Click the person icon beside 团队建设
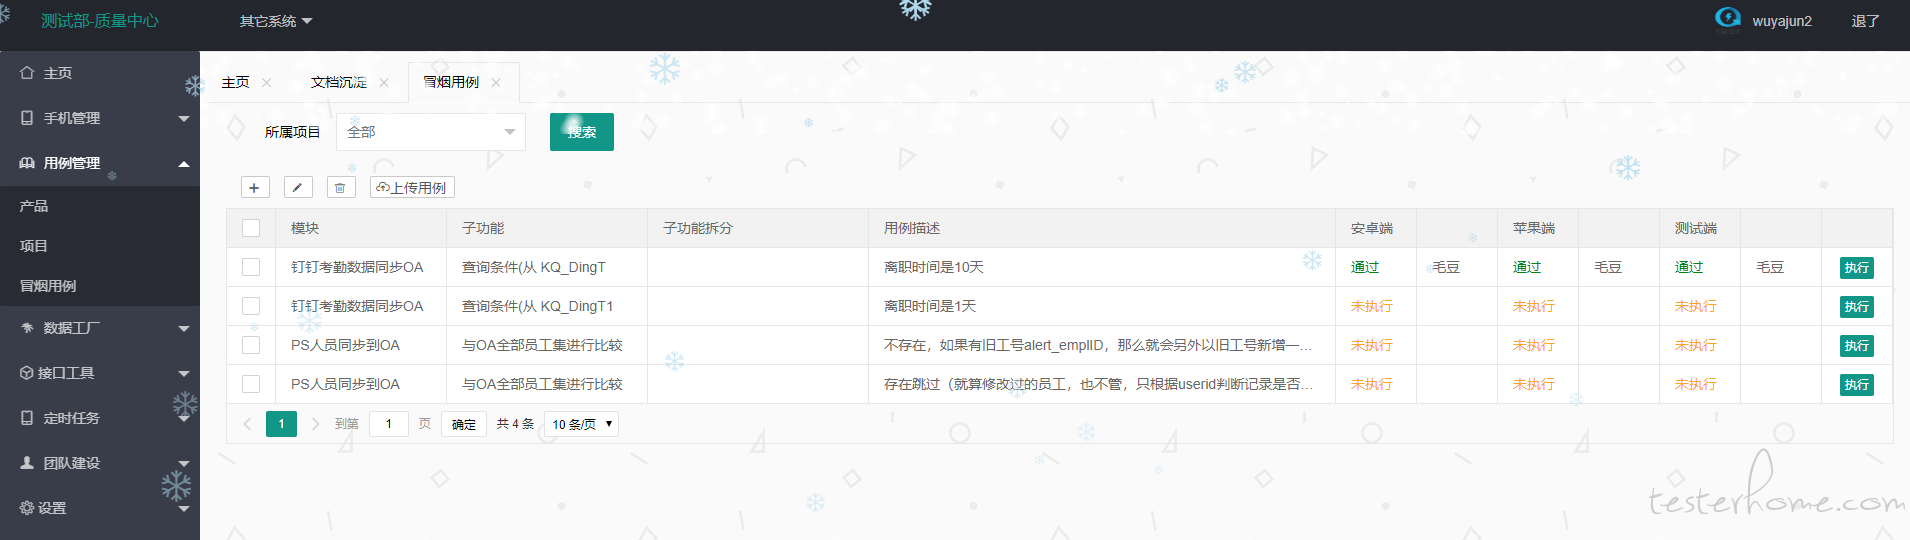Viewport: 1910px width, 540px height. pos(27,463)
